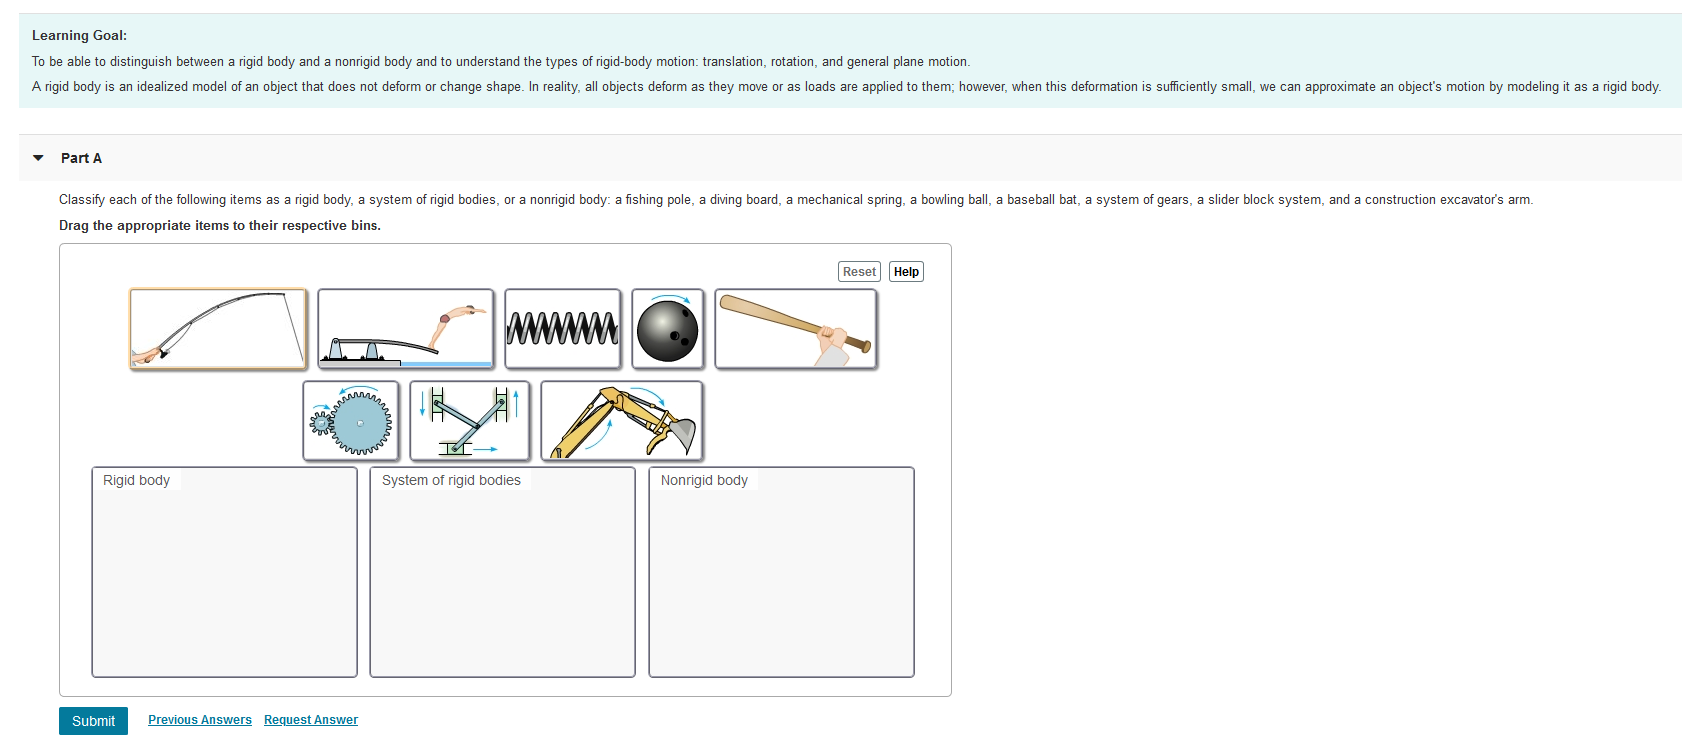Open the Previous Answers link
Screen dimensions: 1682x741
(200, 720)
